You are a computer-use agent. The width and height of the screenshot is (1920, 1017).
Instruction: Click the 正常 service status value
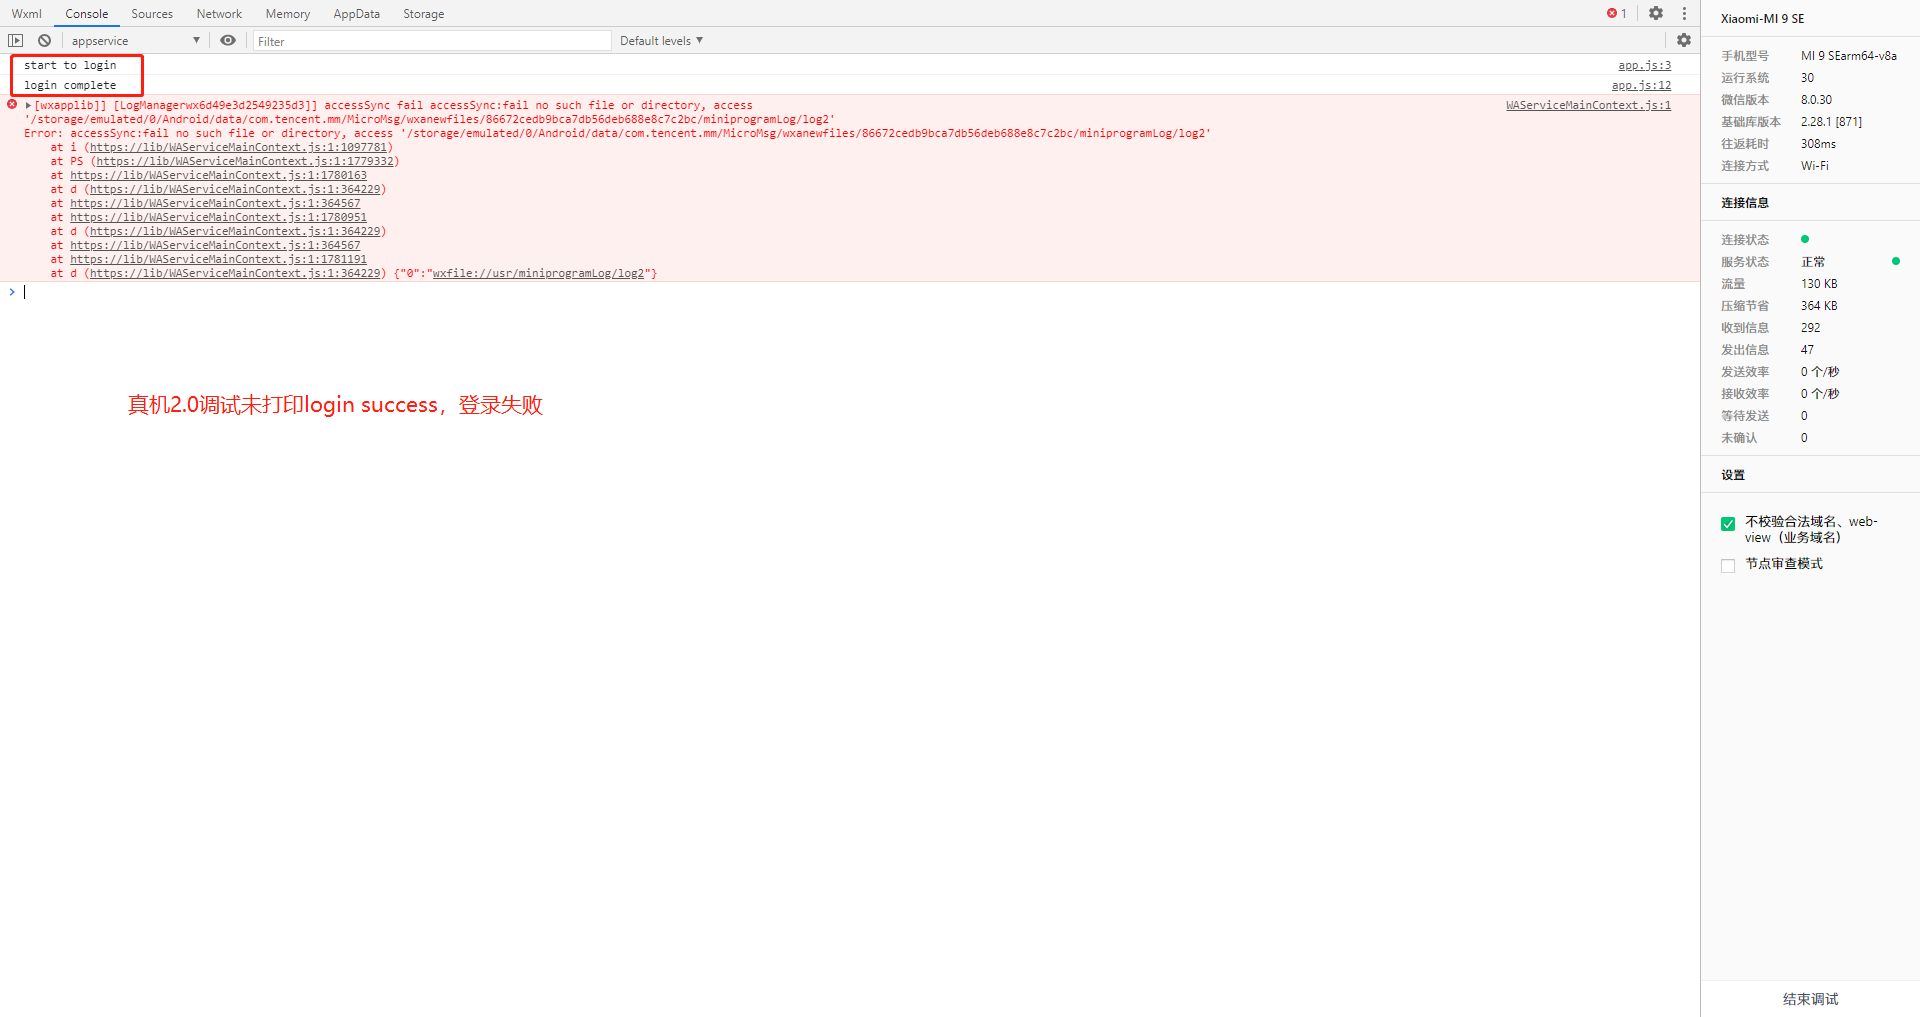tap(1813, 262)
